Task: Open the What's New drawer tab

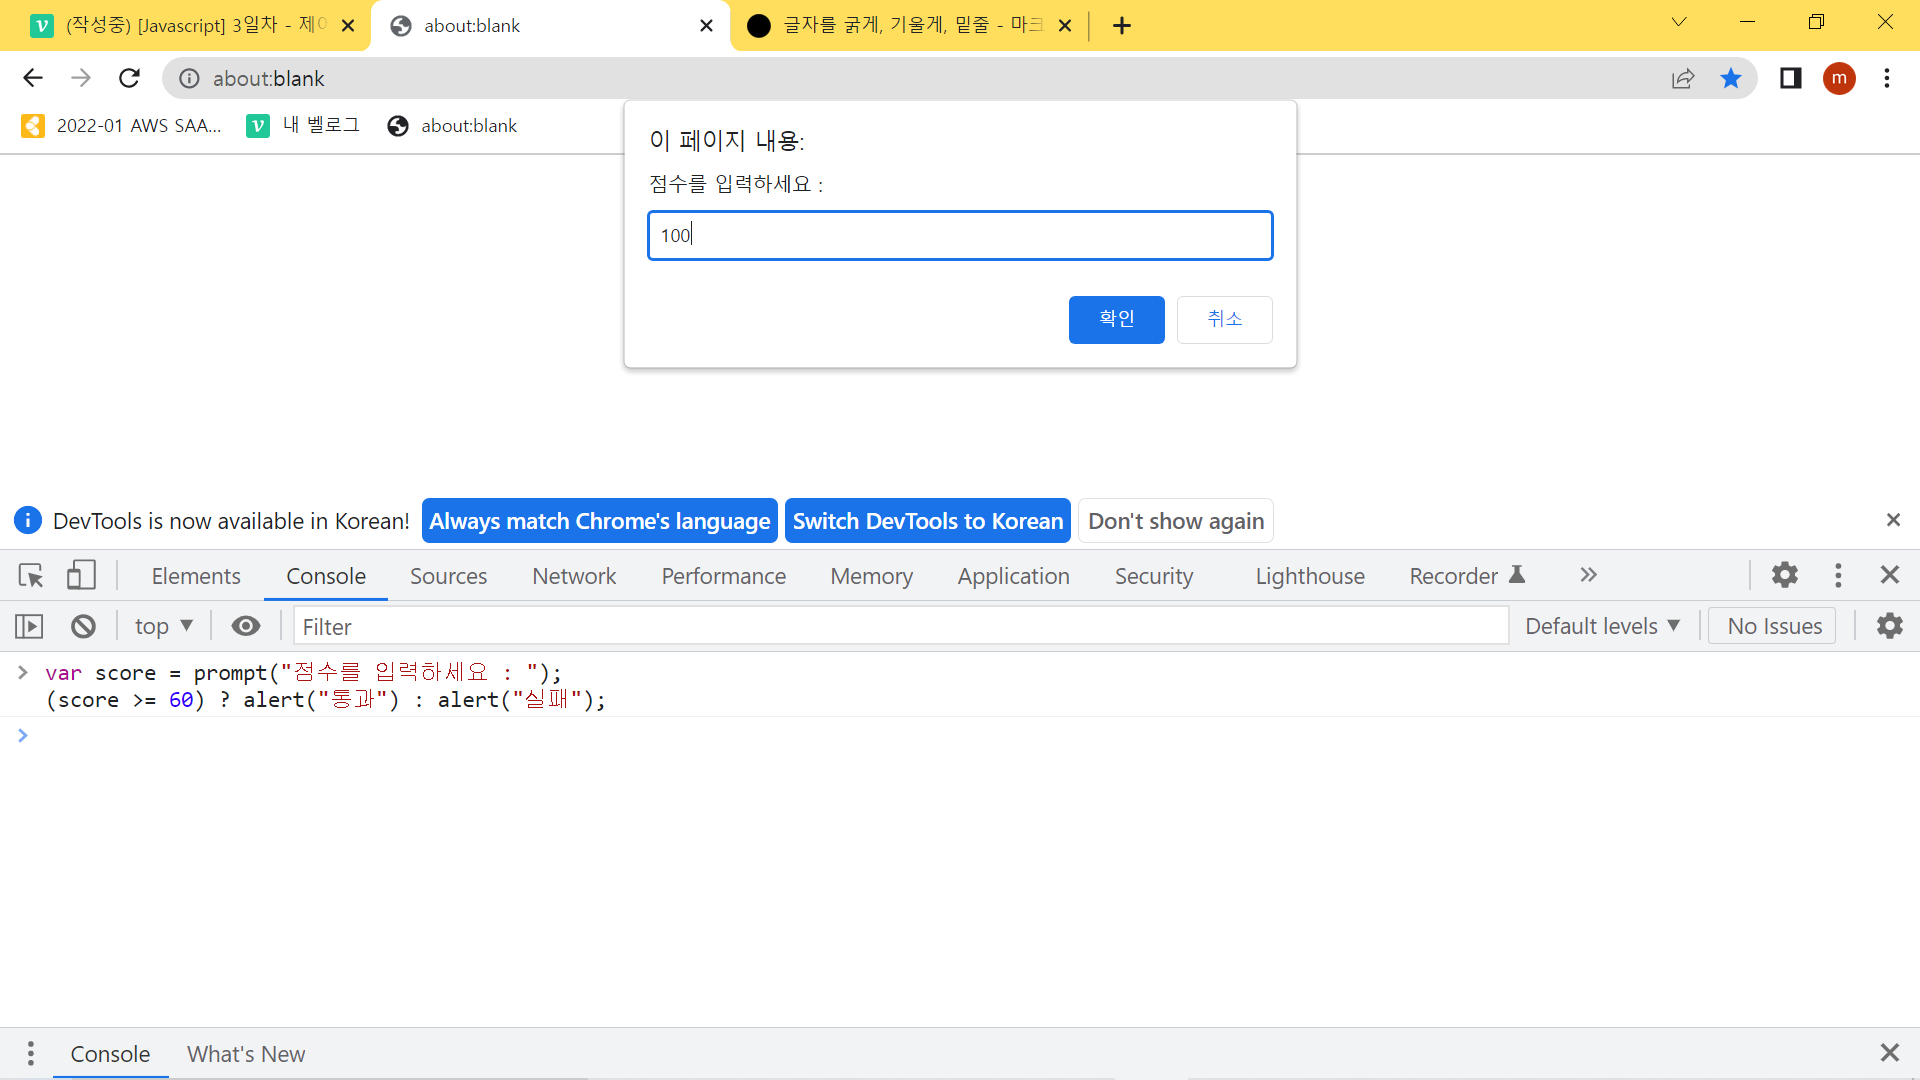Action: [x=246, y=1054]
